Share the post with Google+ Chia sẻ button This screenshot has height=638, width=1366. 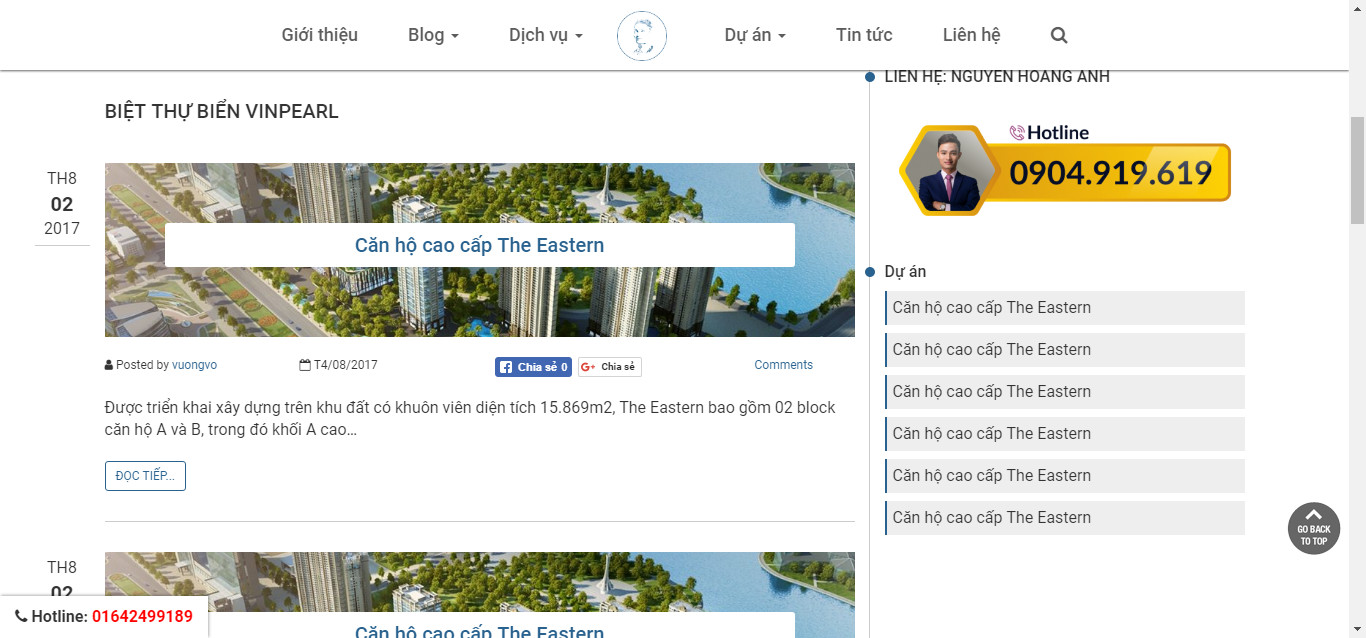(x=609, y=367)
